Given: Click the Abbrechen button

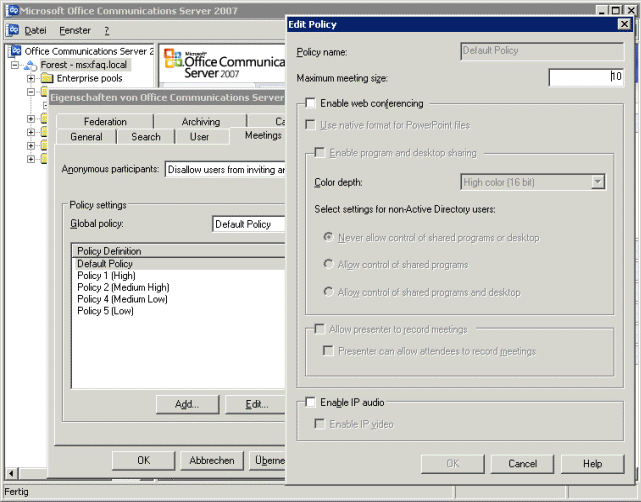Looking at the screenshot, I should click(x=212, y=460).
